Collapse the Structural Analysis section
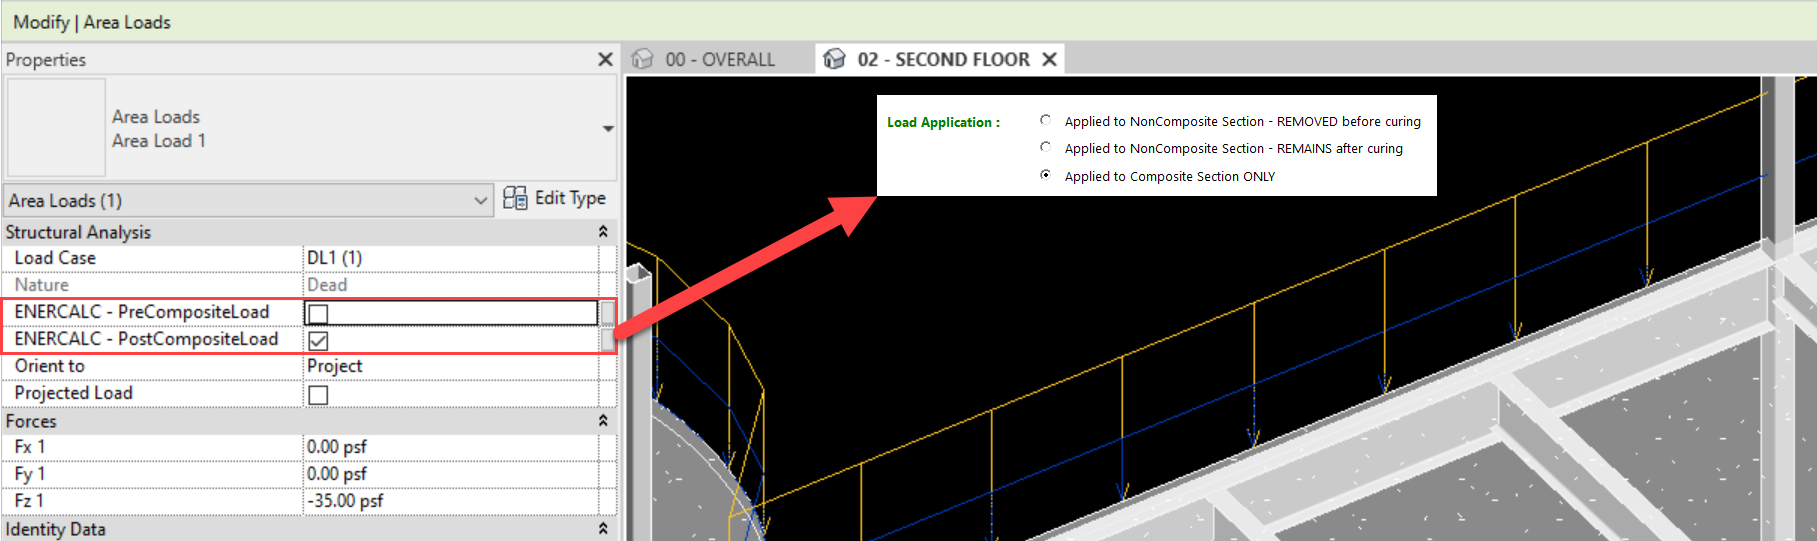 point(603,232)
